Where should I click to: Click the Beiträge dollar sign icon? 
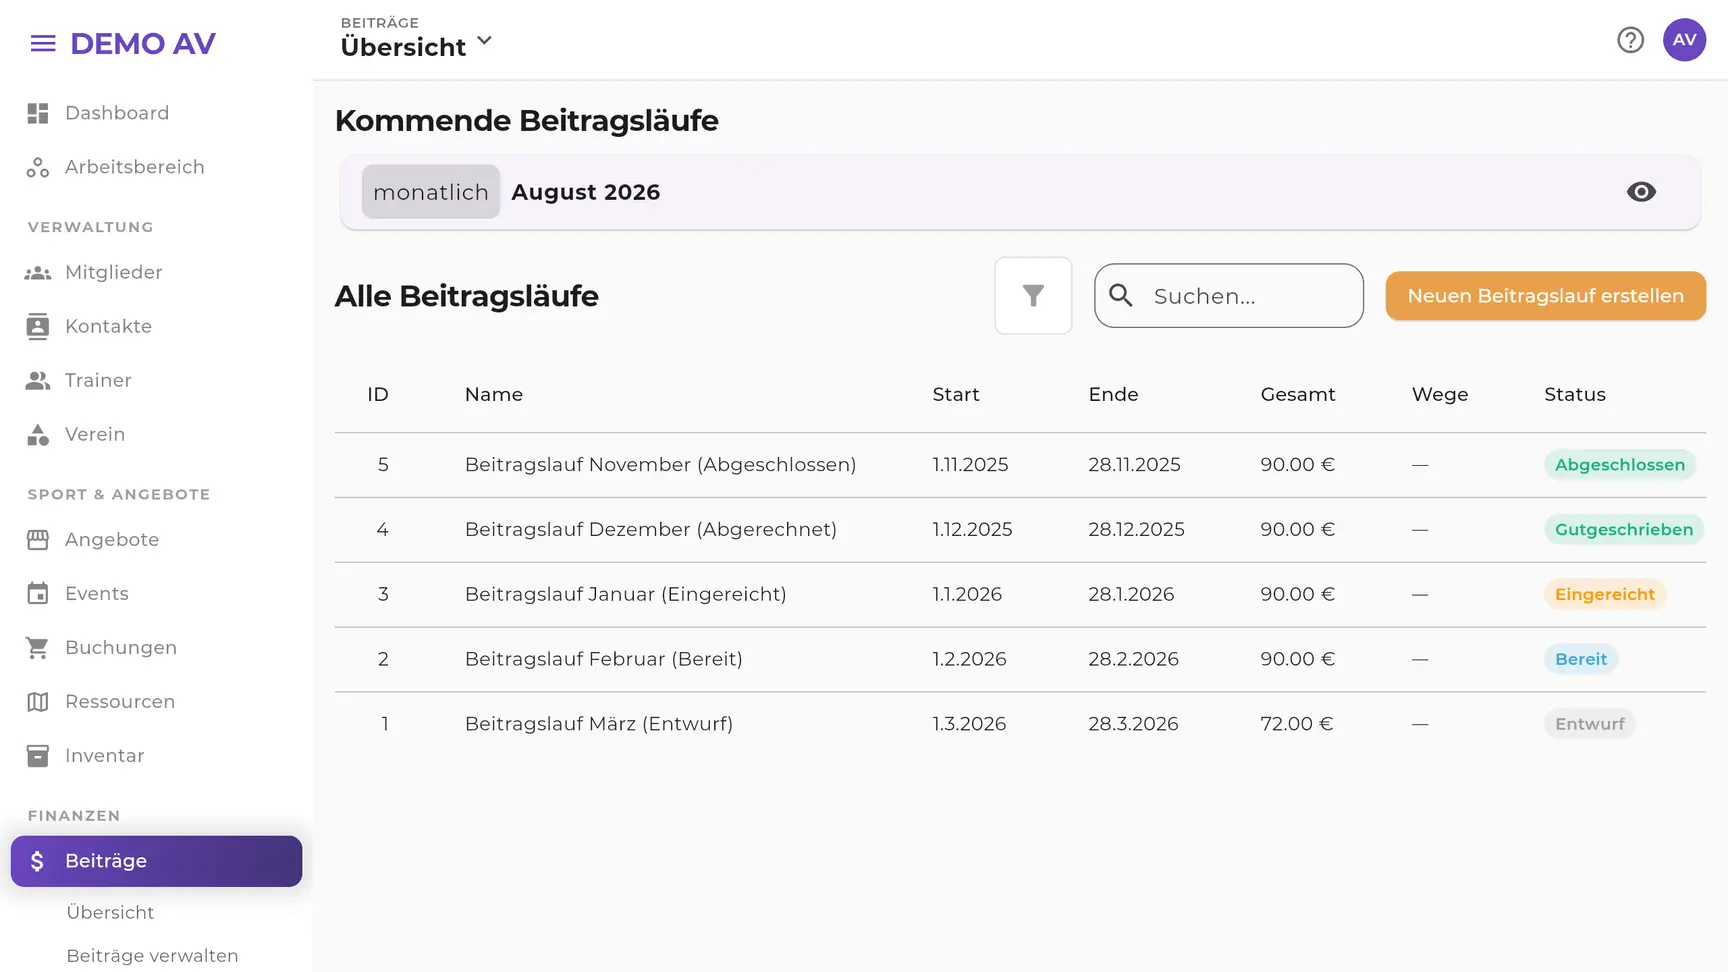pyautogui.click(x=37, y=861)
